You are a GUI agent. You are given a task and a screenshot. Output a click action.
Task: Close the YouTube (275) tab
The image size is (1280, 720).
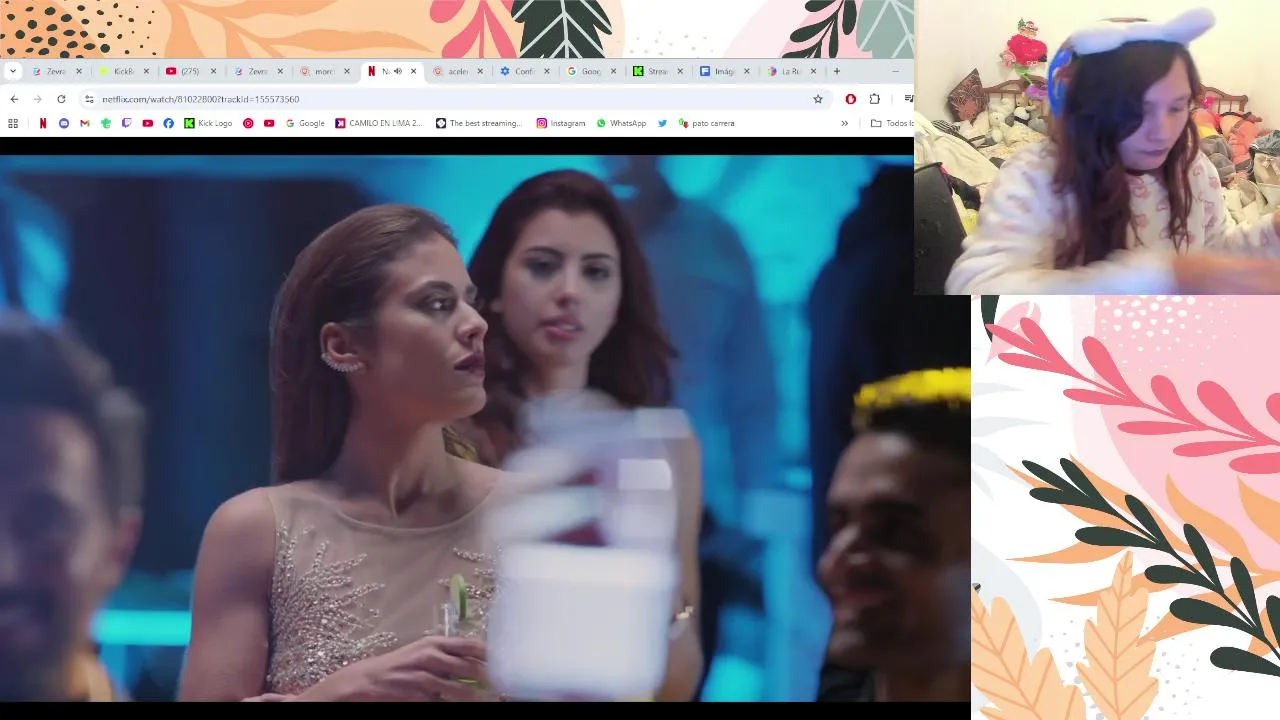213,71
